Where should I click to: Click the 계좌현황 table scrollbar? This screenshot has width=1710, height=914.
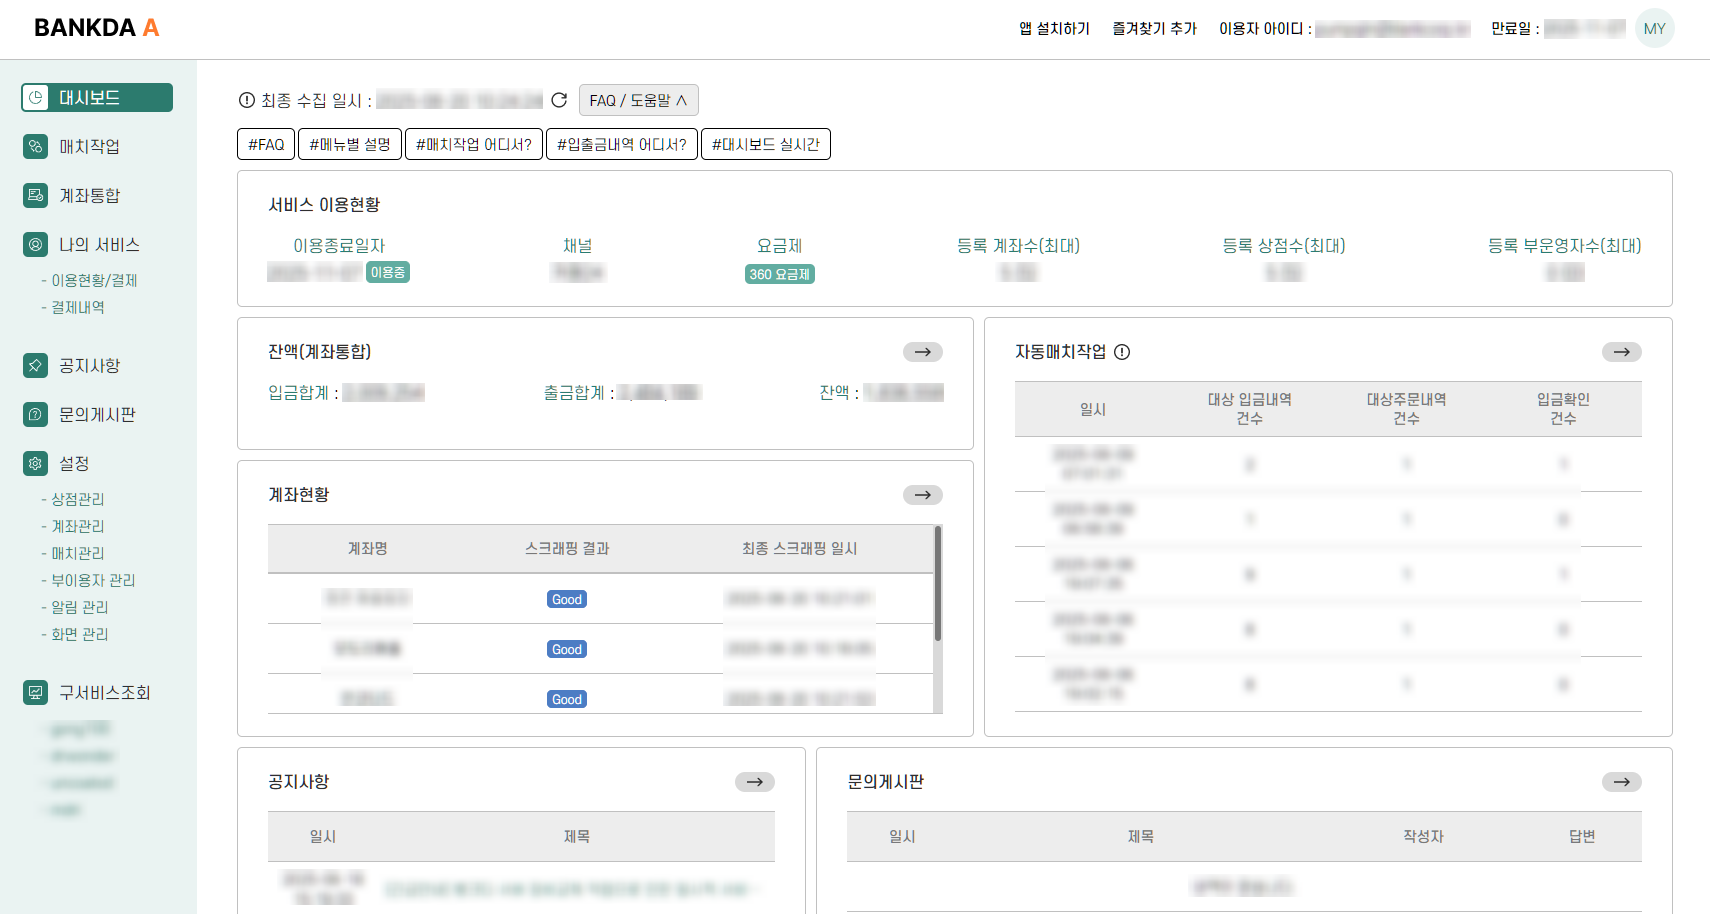937,585
